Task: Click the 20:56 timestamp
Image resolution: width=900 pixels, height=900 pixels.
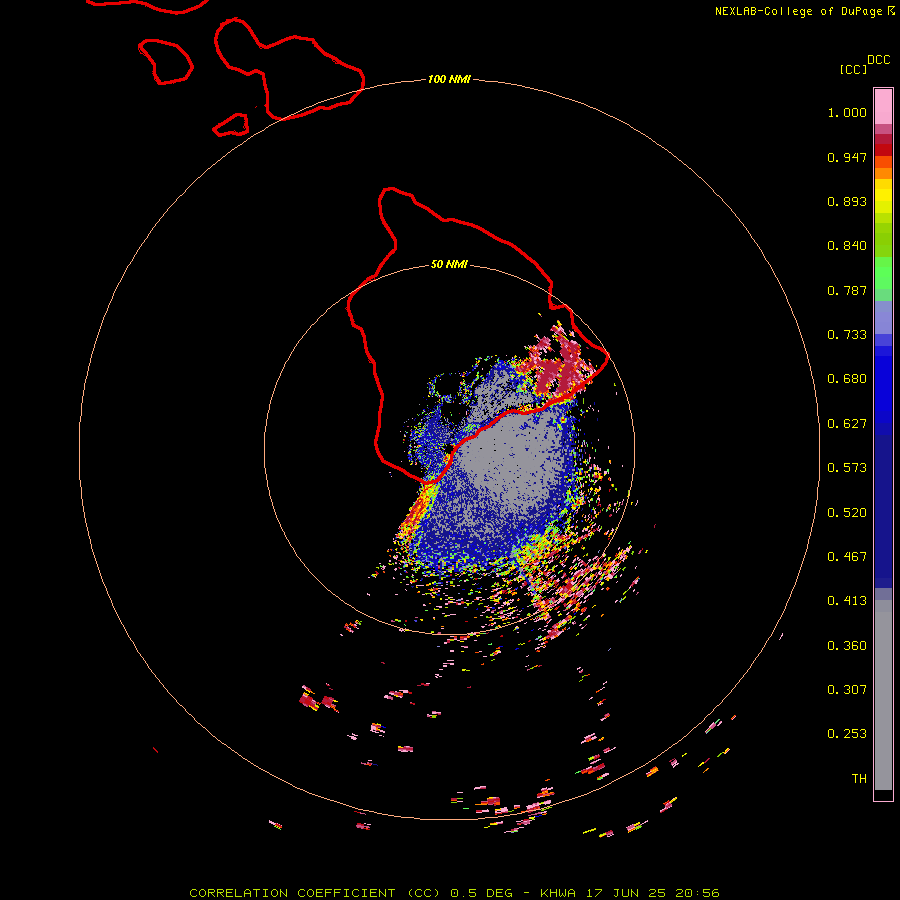Action: (697, 893)
